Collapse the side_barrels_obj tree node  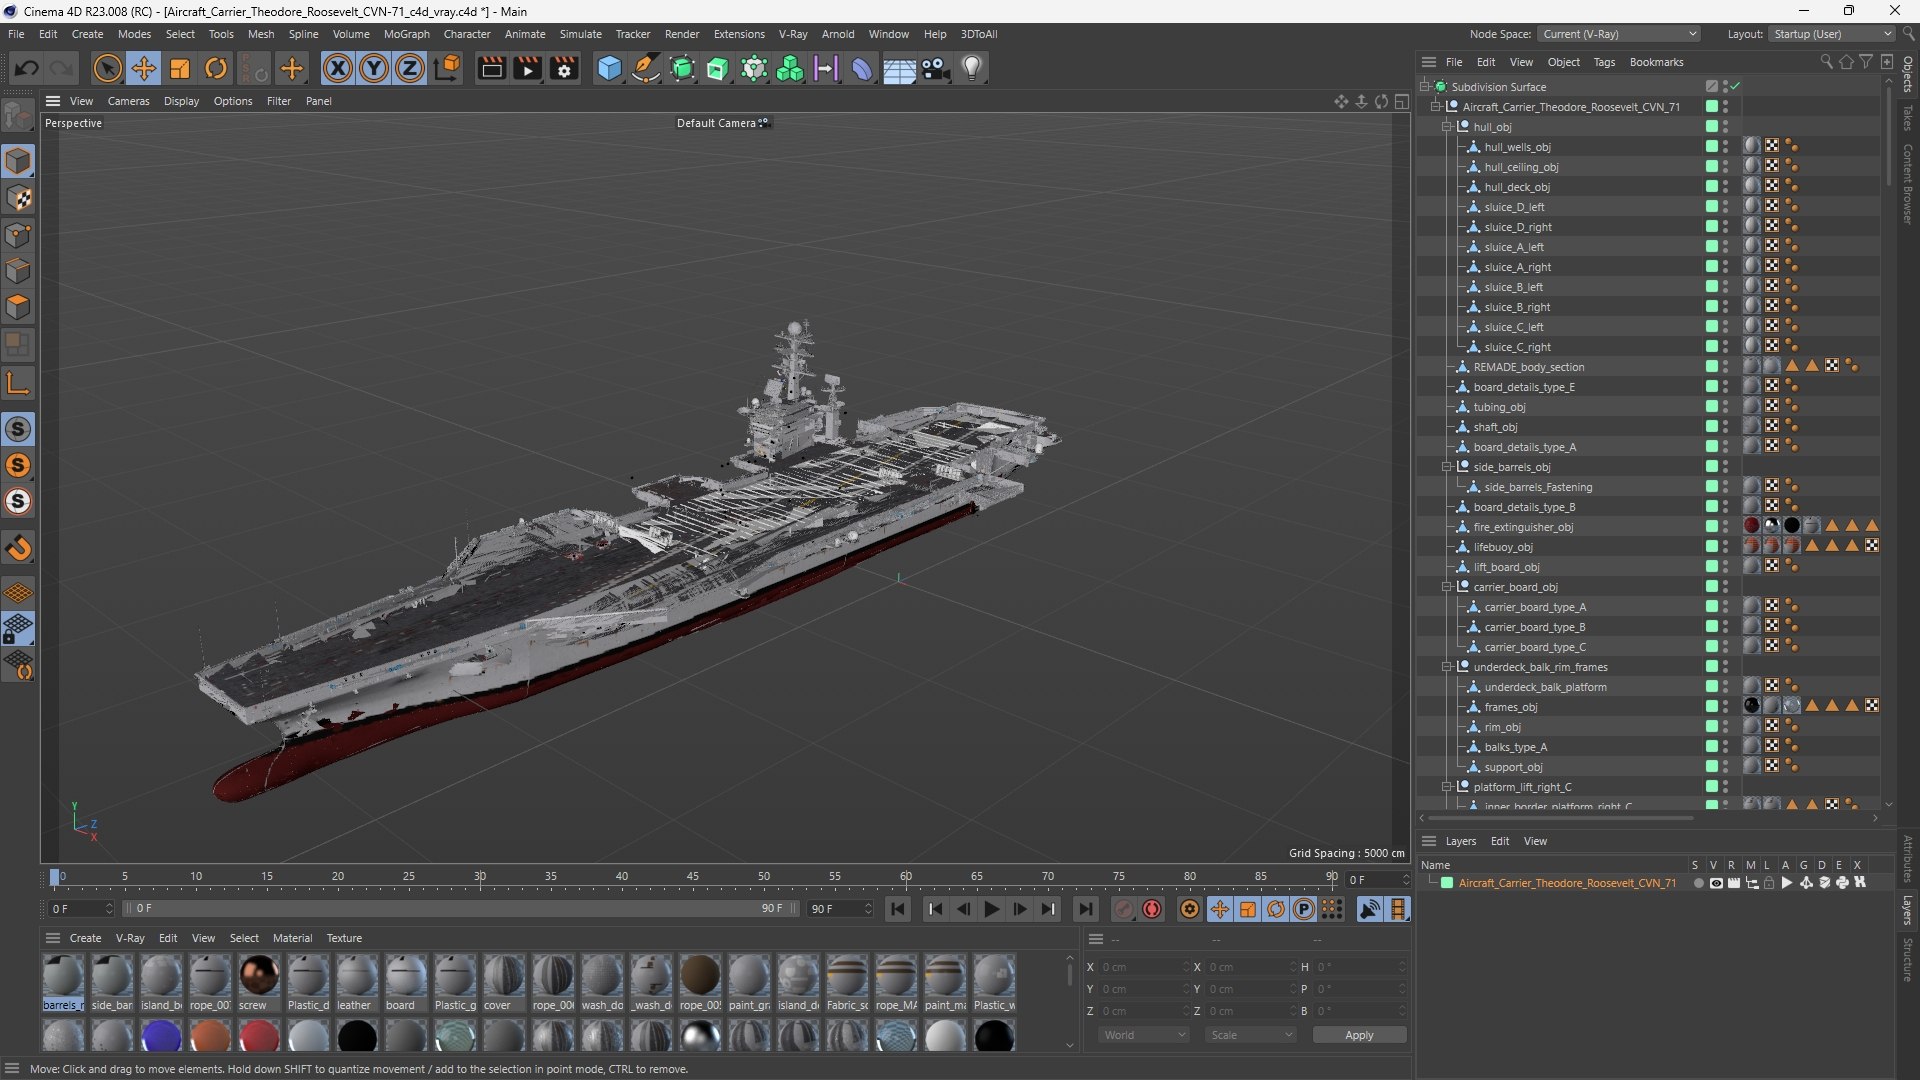(x=1446, y=467)
